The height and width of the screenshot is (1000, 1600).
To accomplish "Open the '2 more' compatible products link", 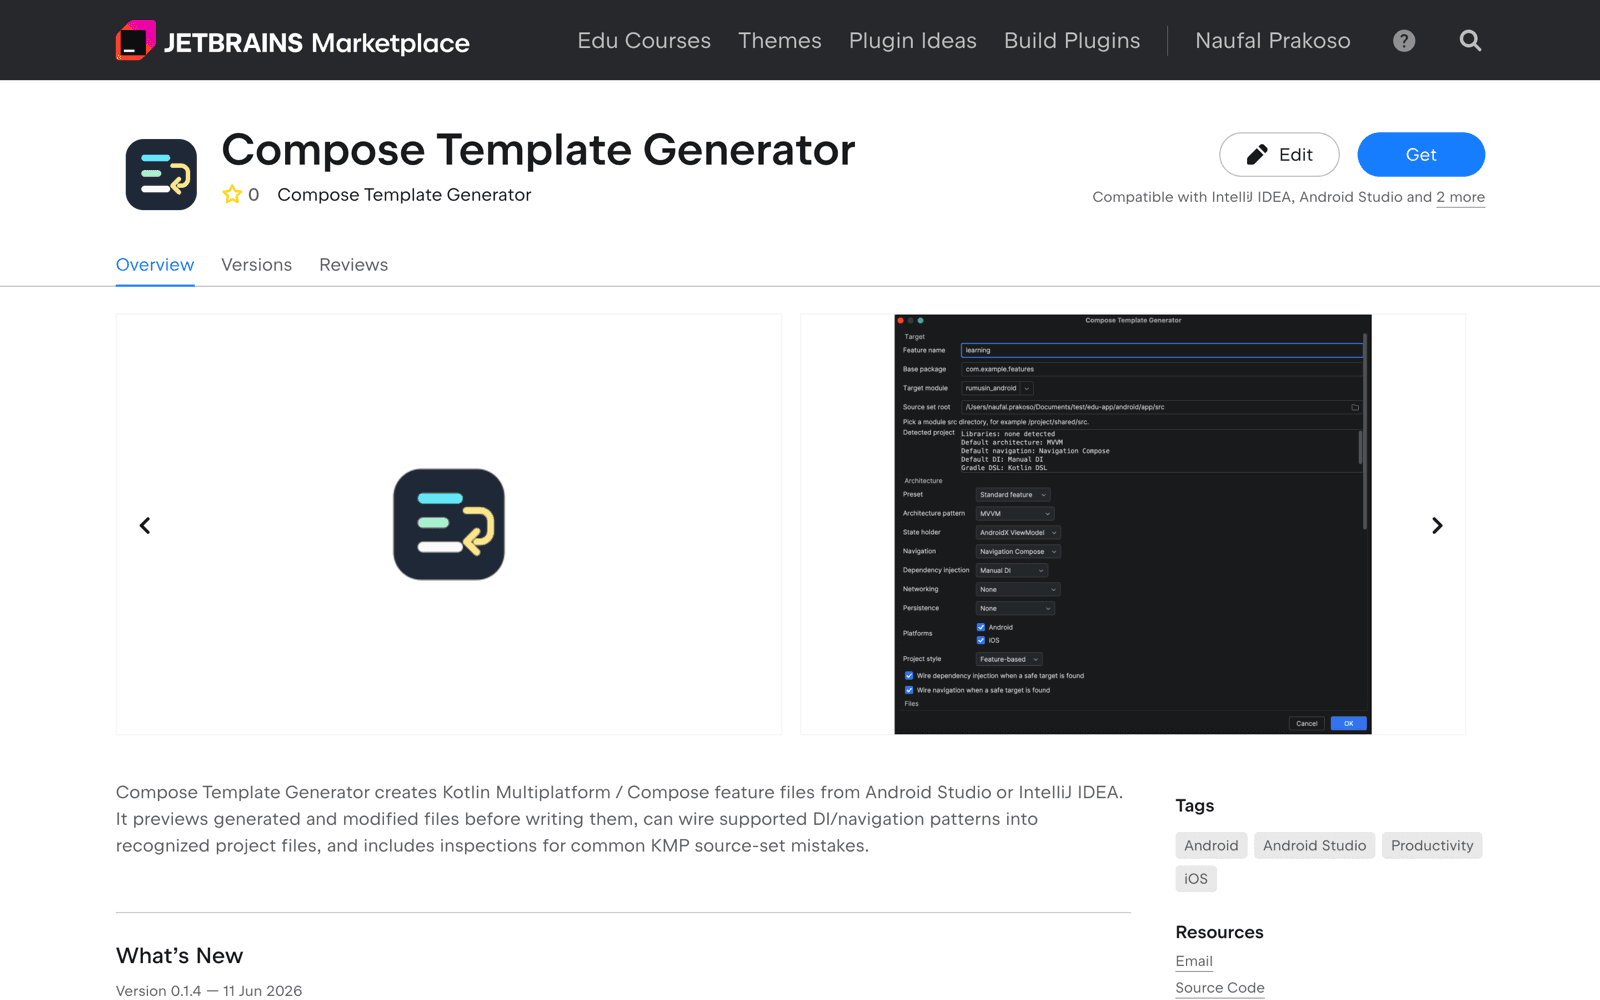I will (1461, 197).
